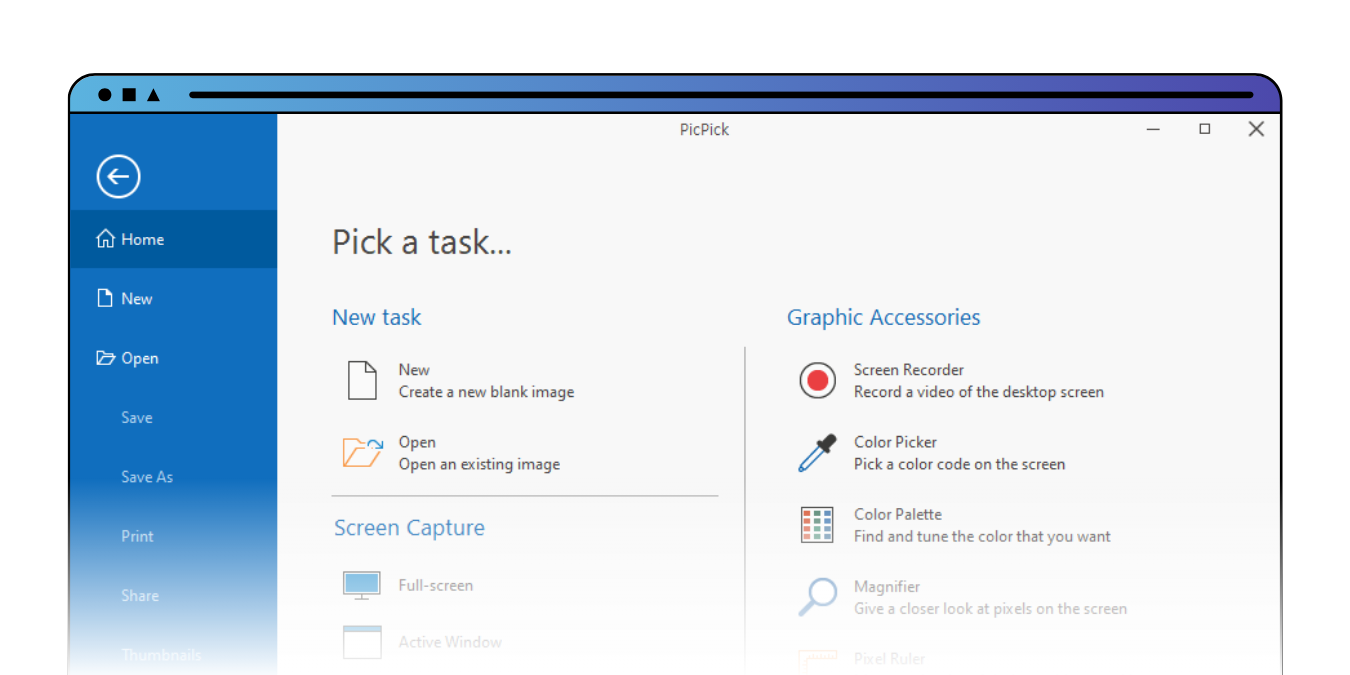Select Open in the left sidebar
The width and height of the screenshot is (1350, 675).
click(139, 358)
